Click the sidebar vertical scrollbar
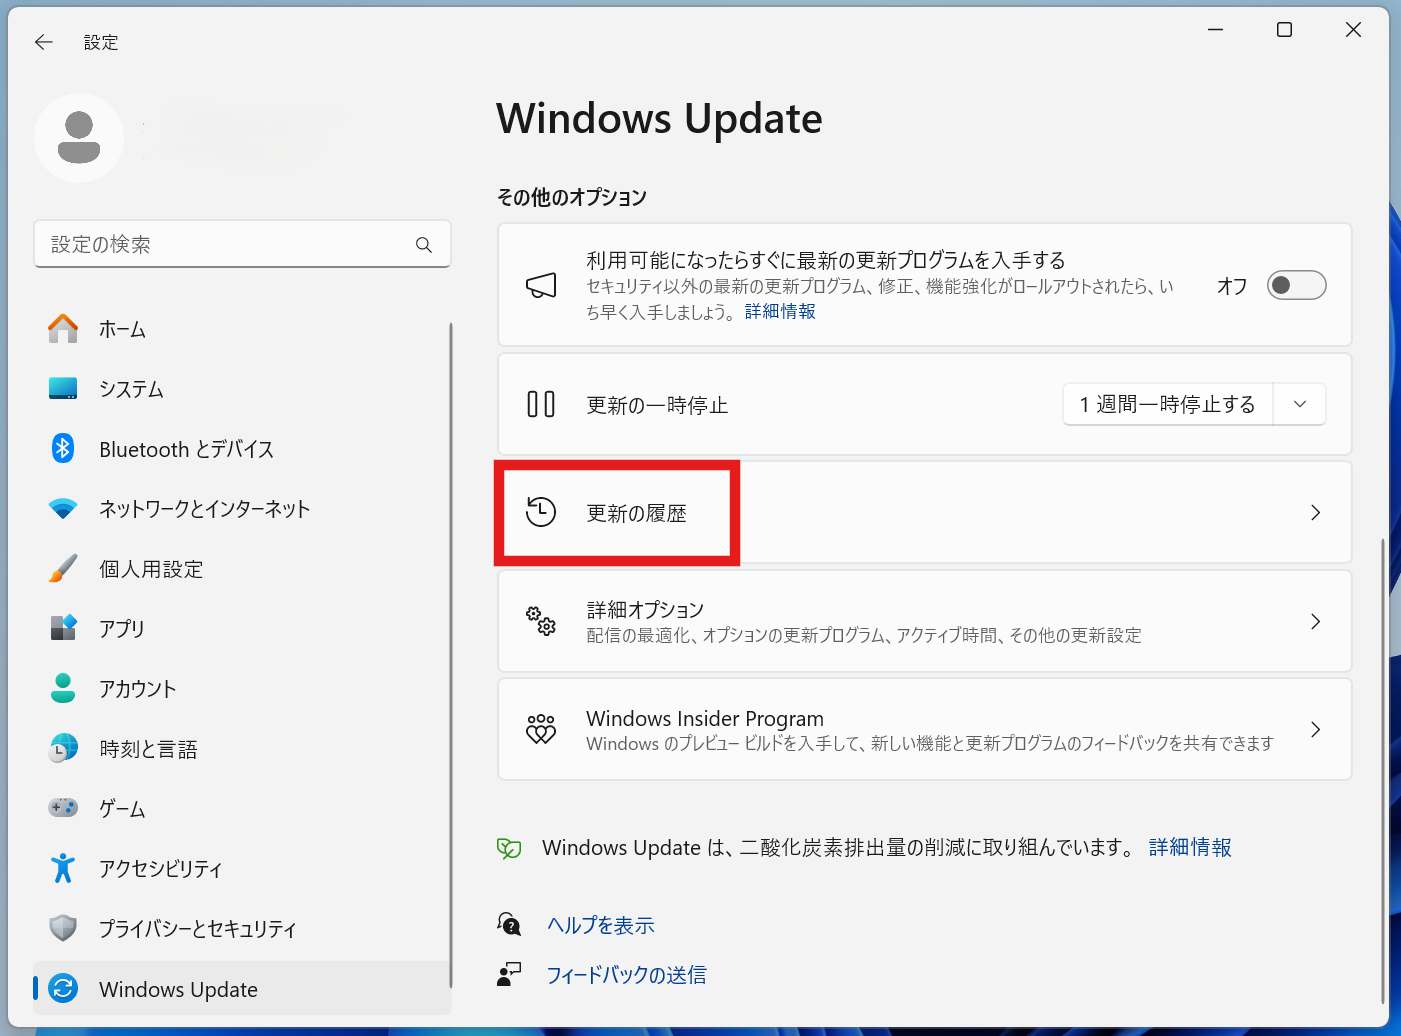Screen dimensions: 1401x1036 (451, 655)
